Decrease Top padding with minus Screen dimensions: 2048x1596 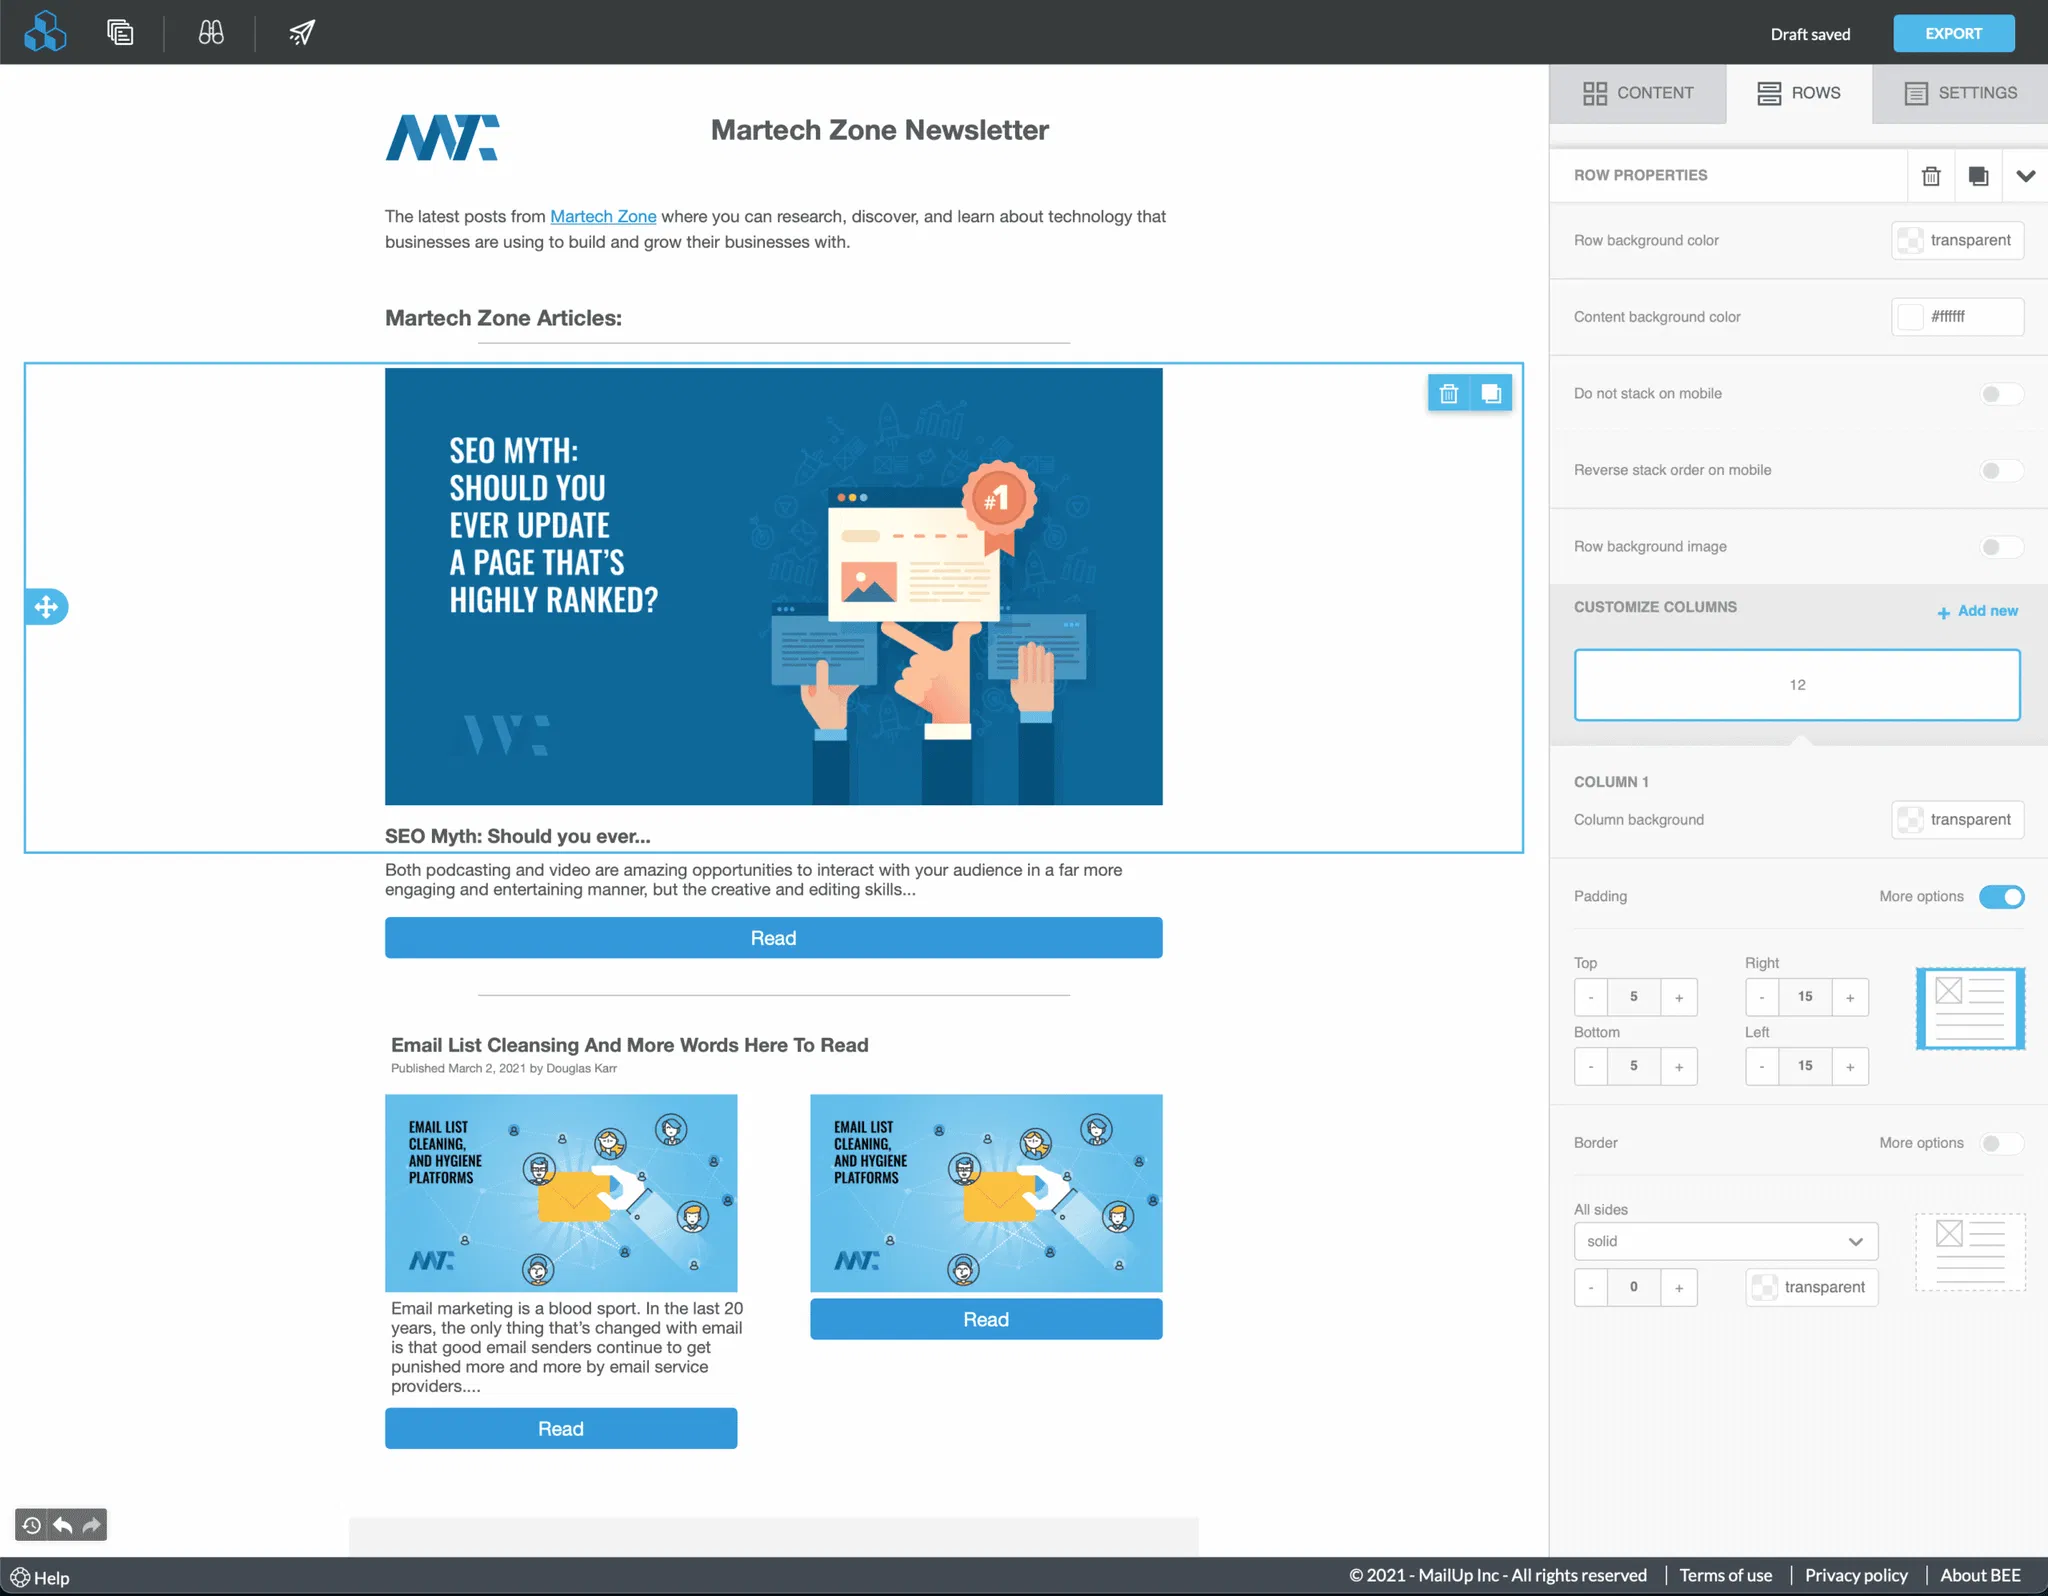(x=1590, y=997)
